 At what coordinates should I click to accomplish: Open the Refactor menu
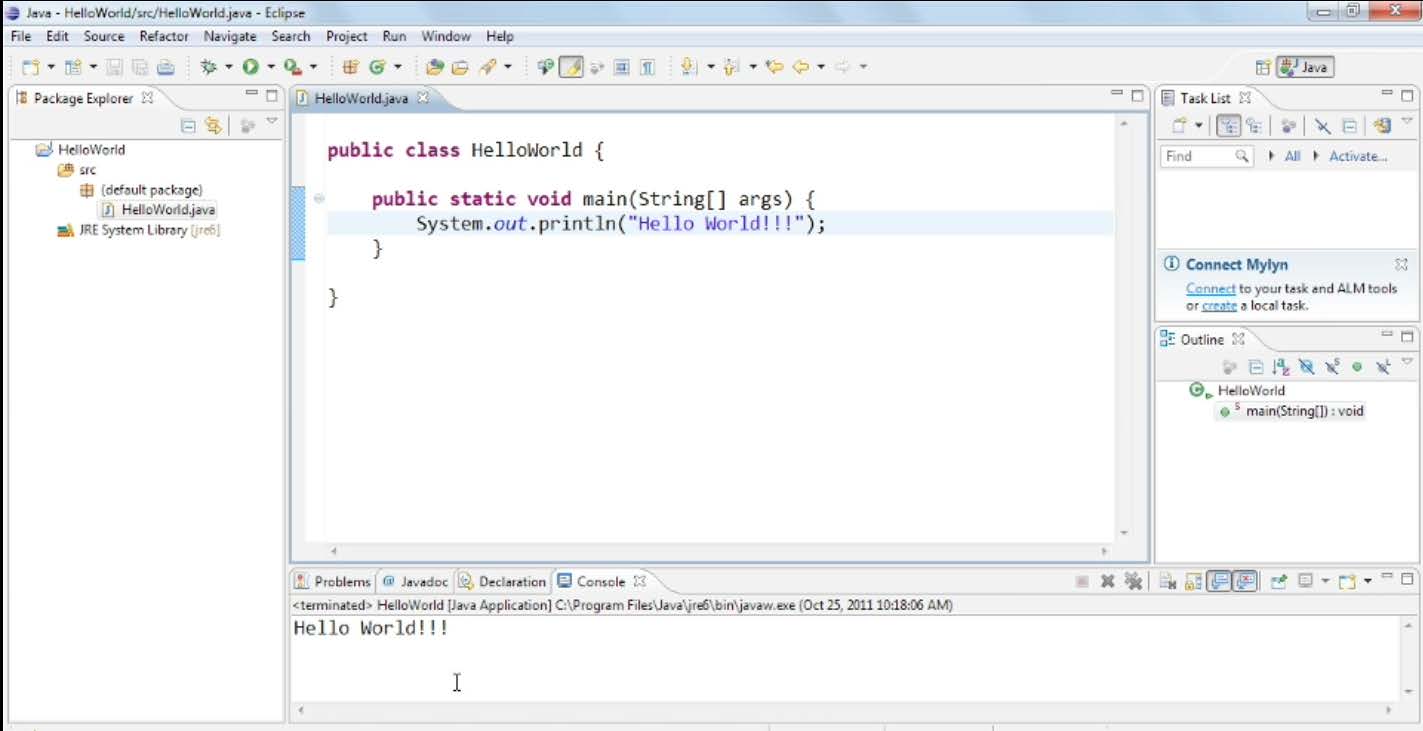[164, 36]
